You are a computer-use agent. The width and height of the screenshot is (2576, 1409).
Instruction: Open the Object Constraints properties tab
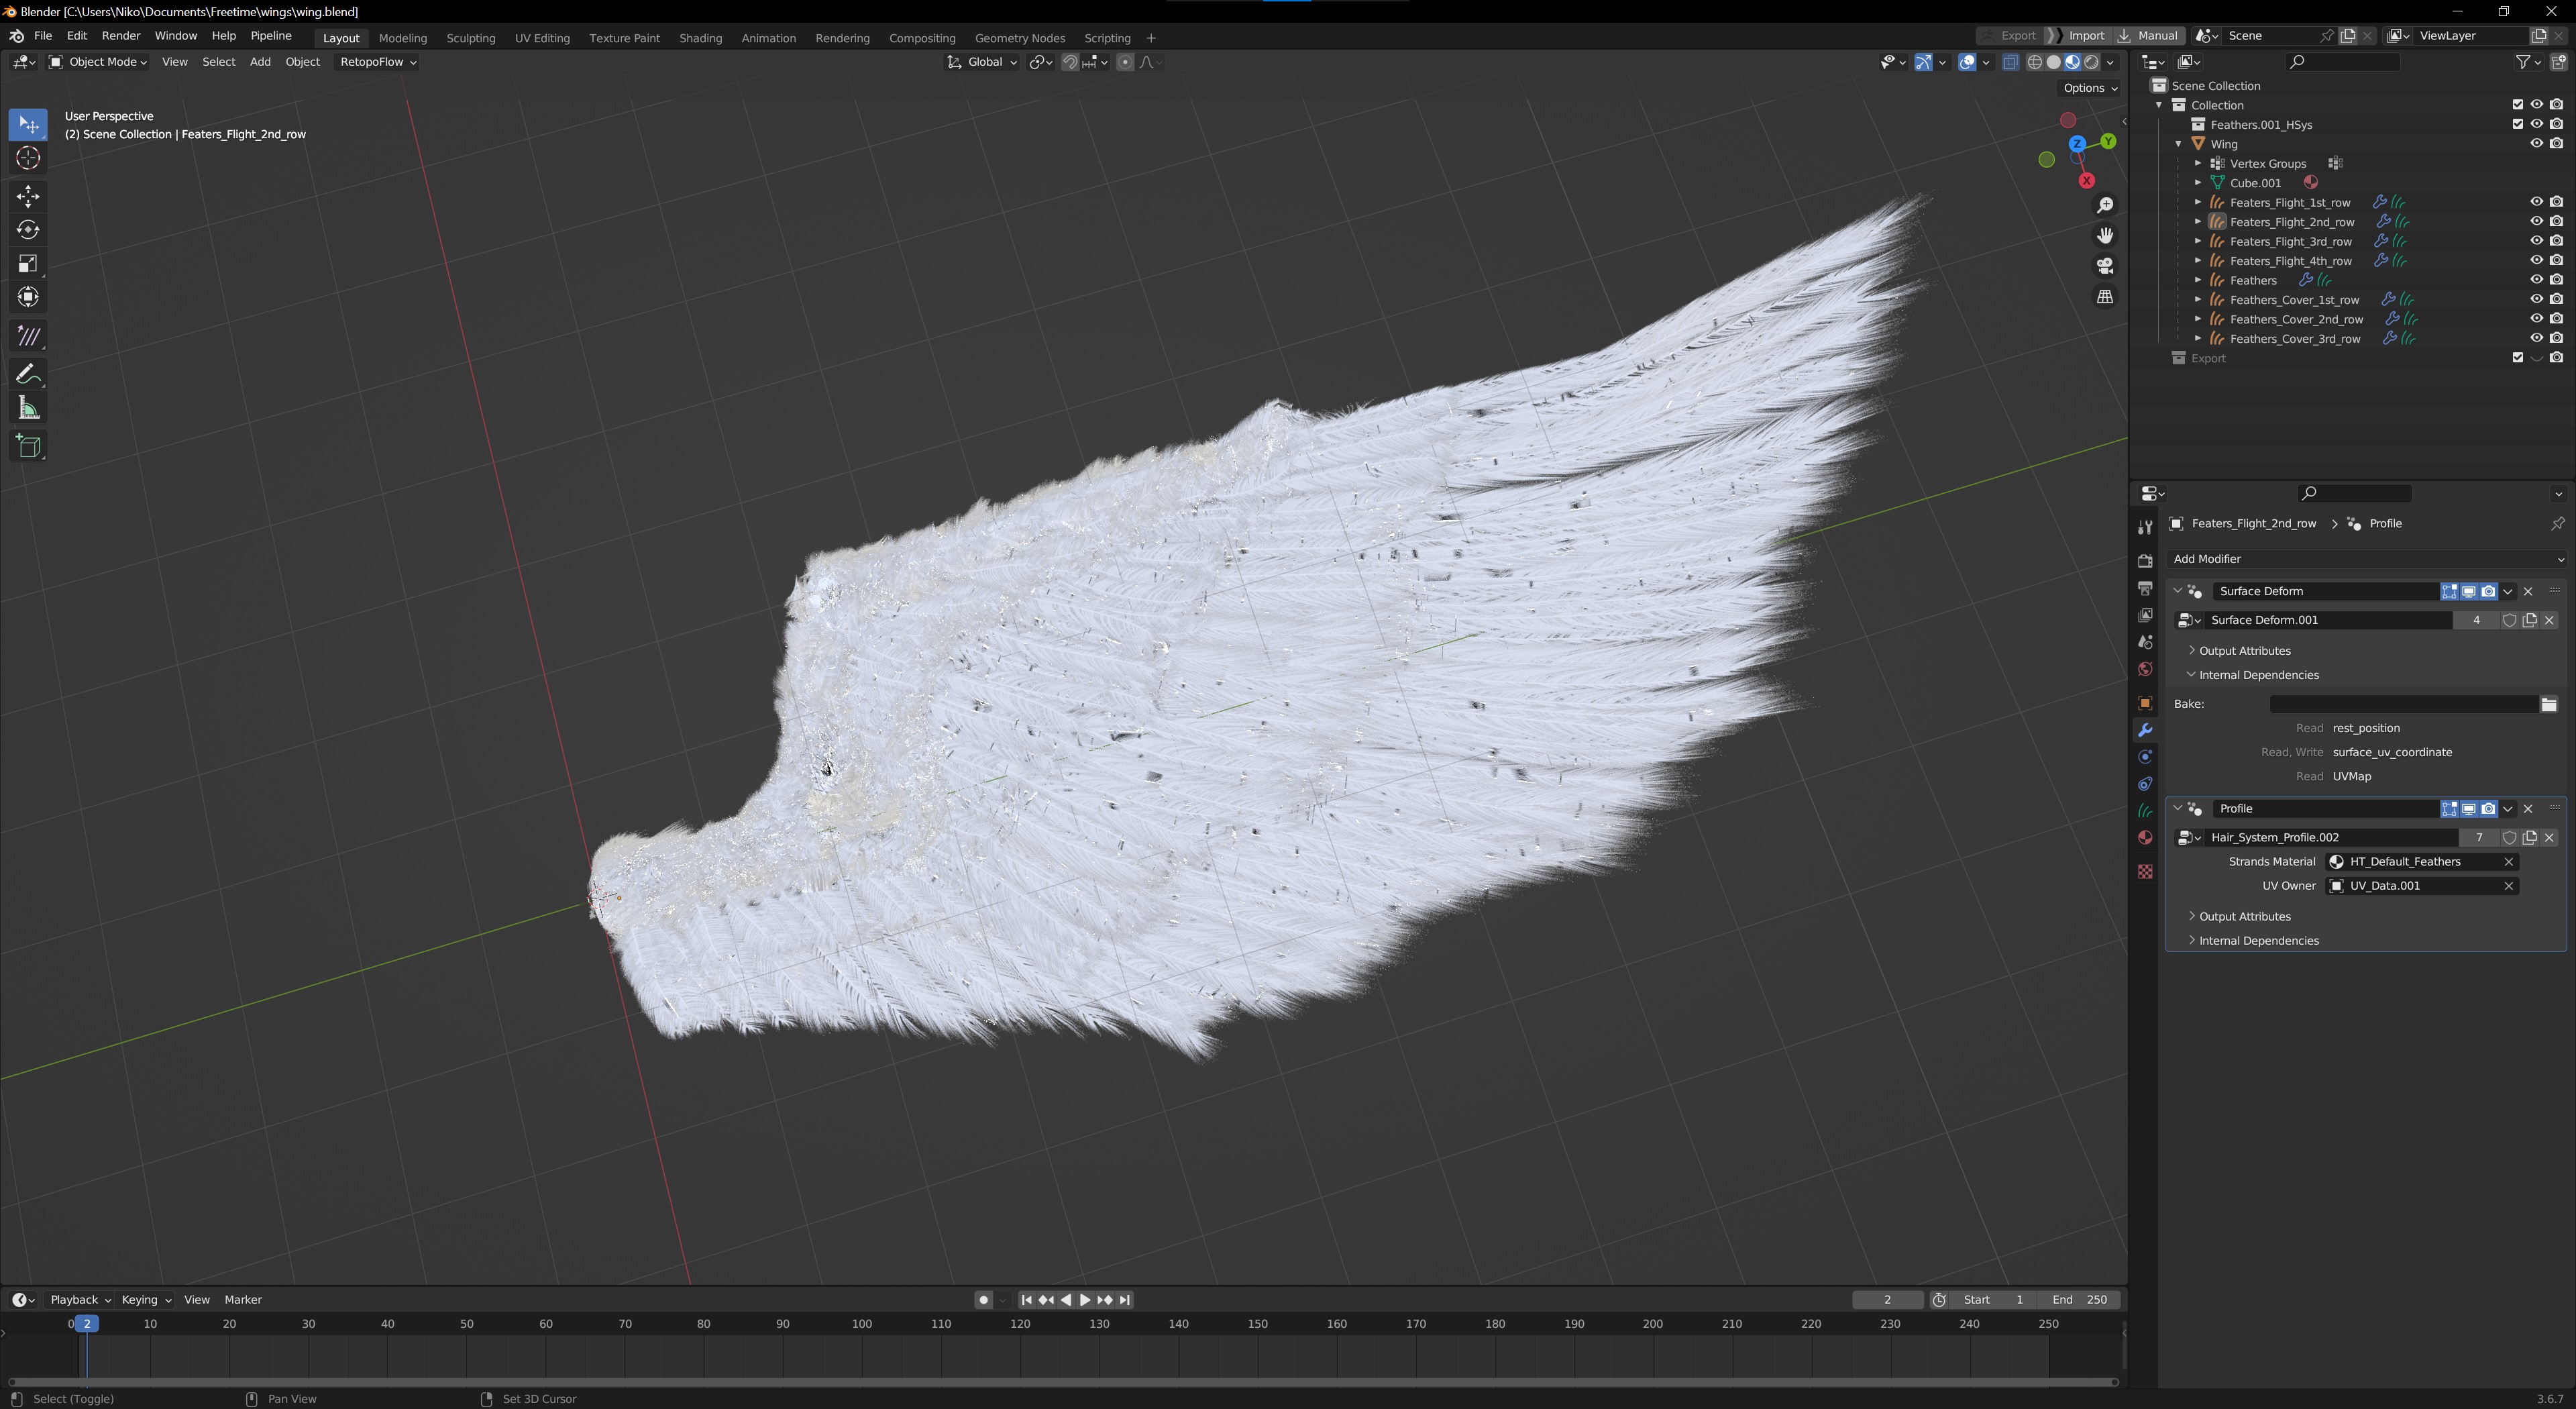tap(2145, 784)
